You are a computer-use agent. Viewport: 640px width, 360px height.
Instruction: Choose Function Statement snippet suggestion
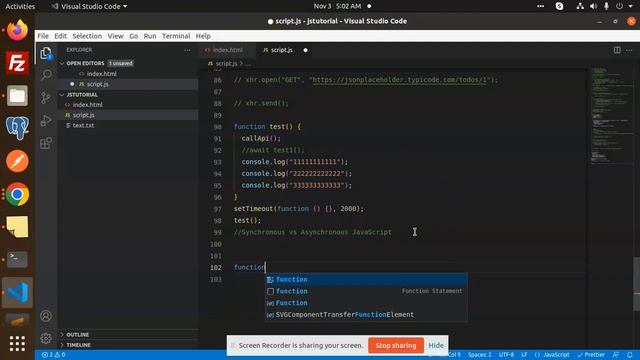pos(366,291)
